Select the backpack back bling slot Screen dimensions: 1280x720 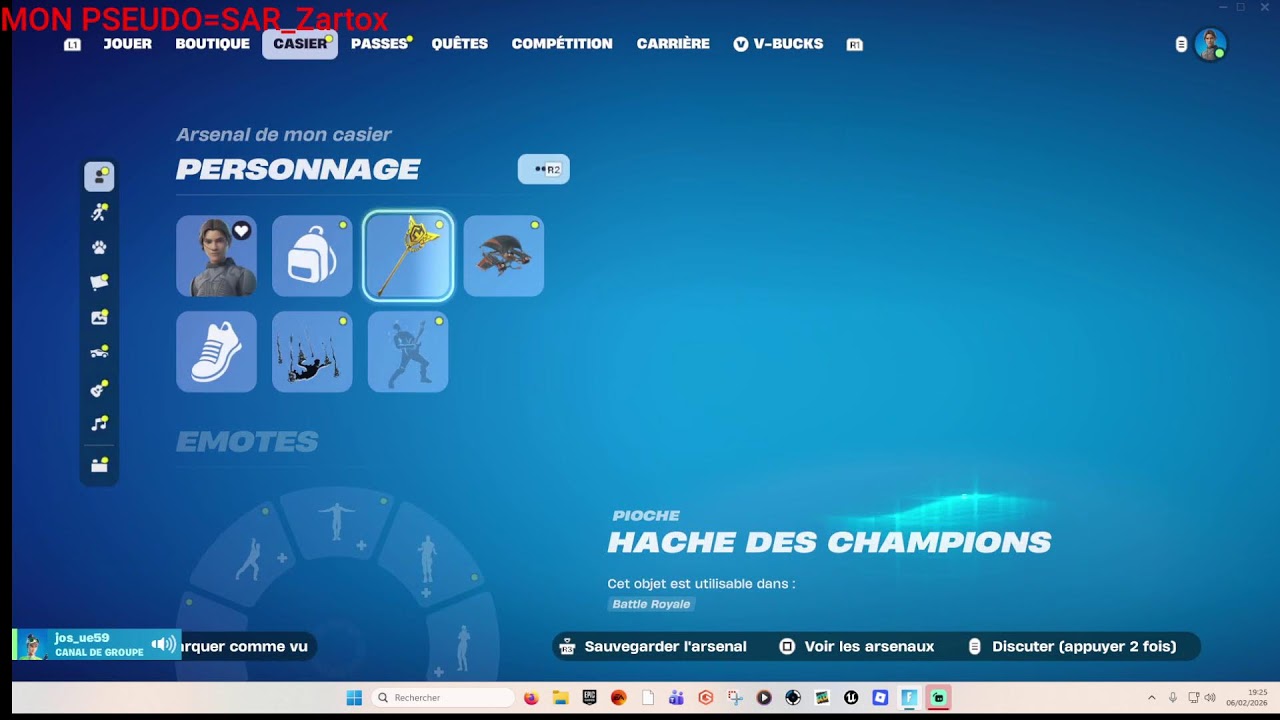pyautogui.click(x=312, y=256)
